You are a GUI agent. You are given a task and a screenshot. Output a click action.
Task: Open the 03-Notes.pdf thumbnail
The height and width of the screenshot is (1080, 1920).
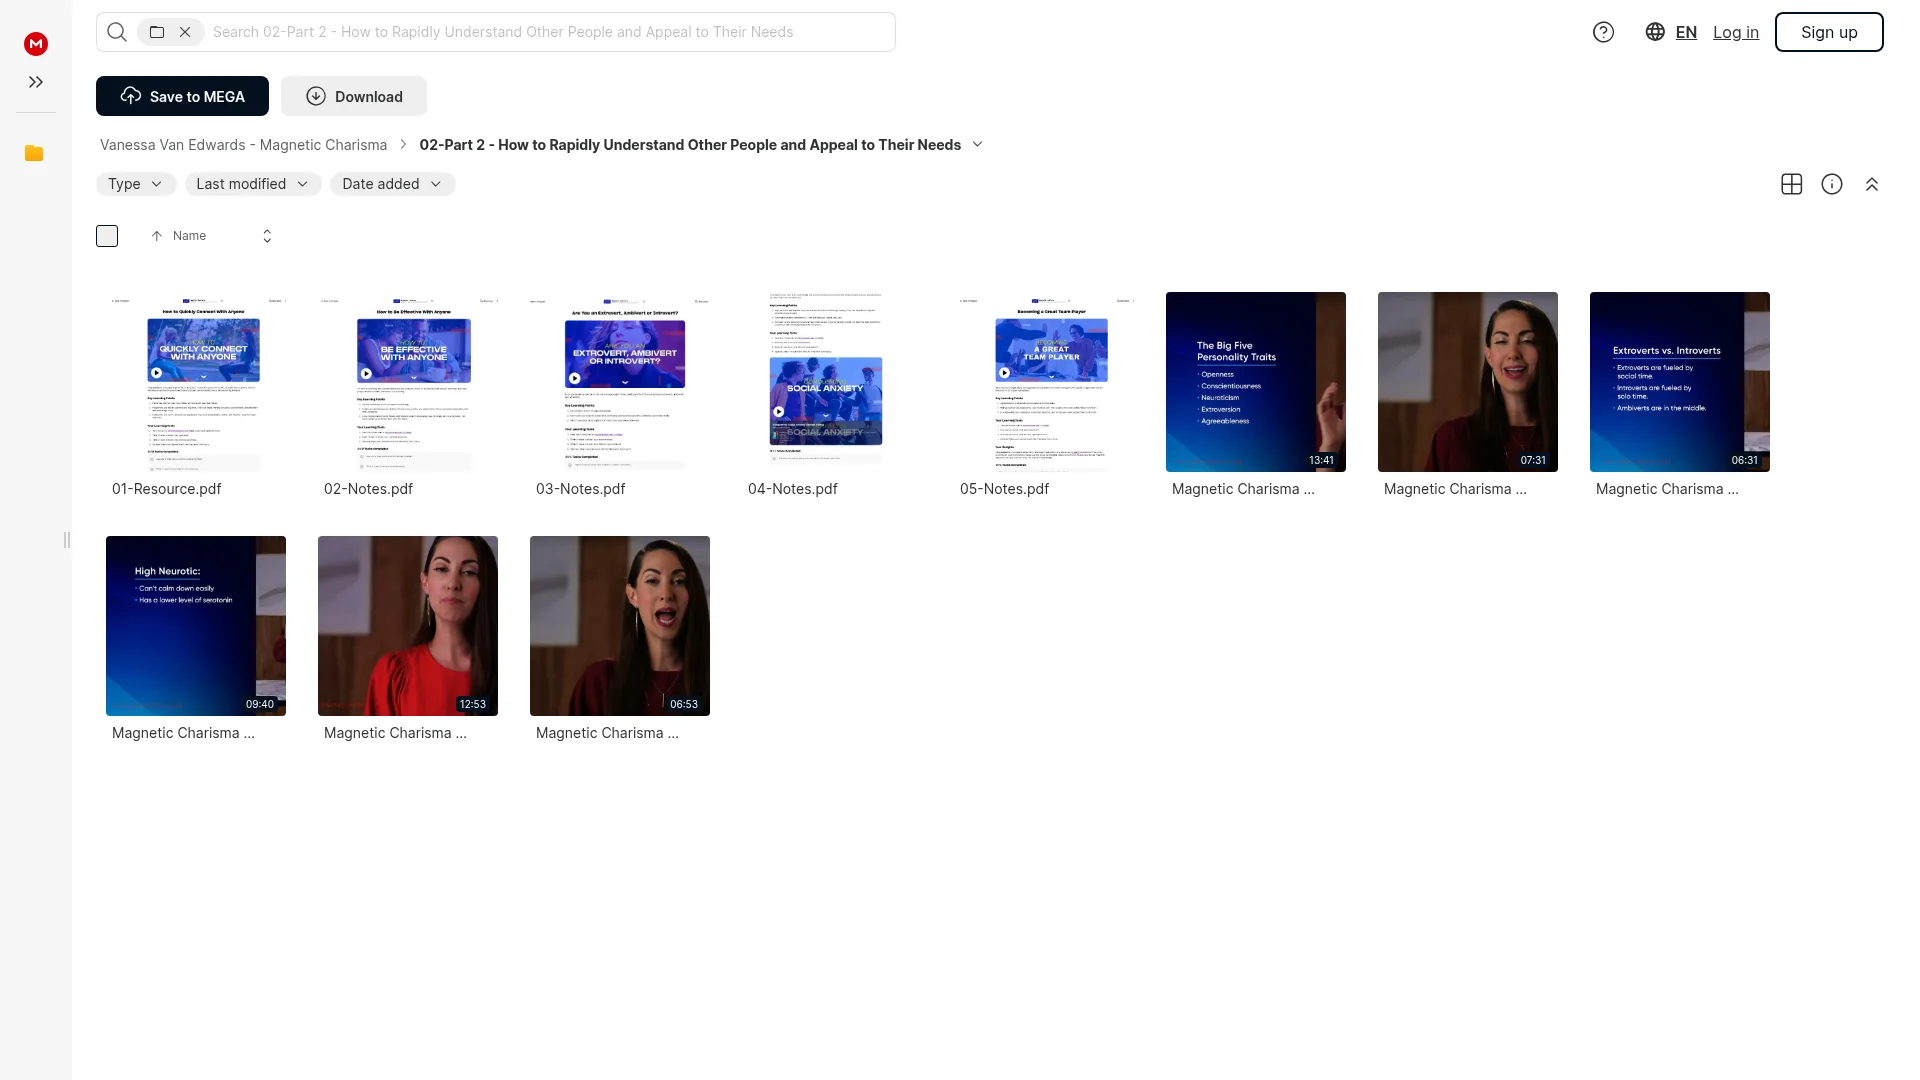click(620, 382)
